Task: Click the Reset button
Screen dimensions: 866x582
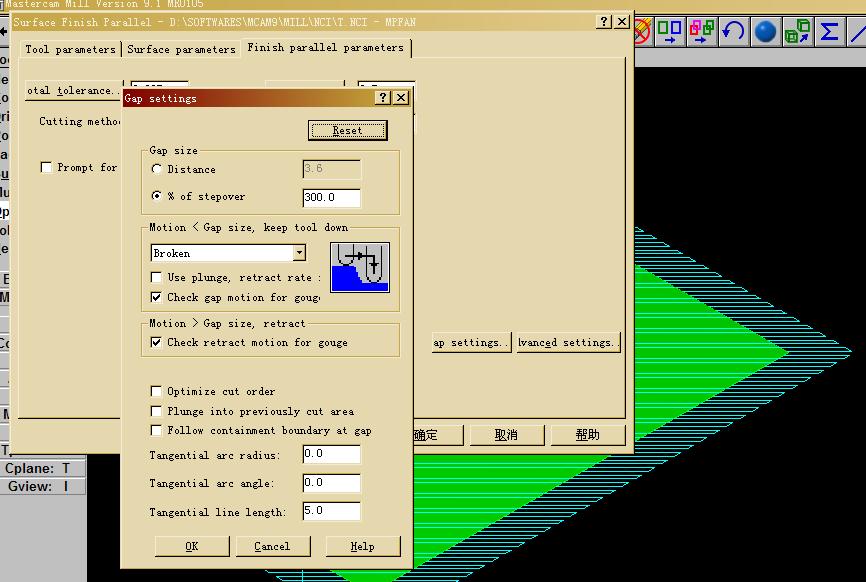Action: click(347, 130)
